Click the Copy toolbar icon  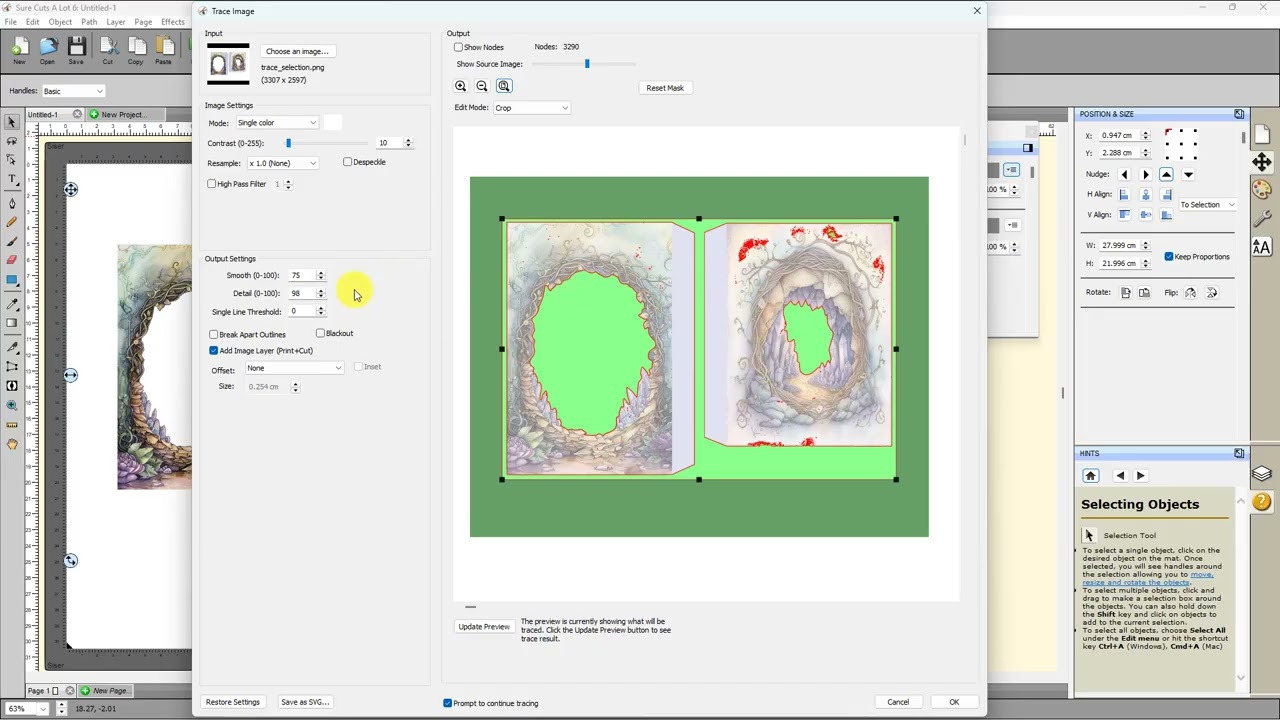[136, 50]
